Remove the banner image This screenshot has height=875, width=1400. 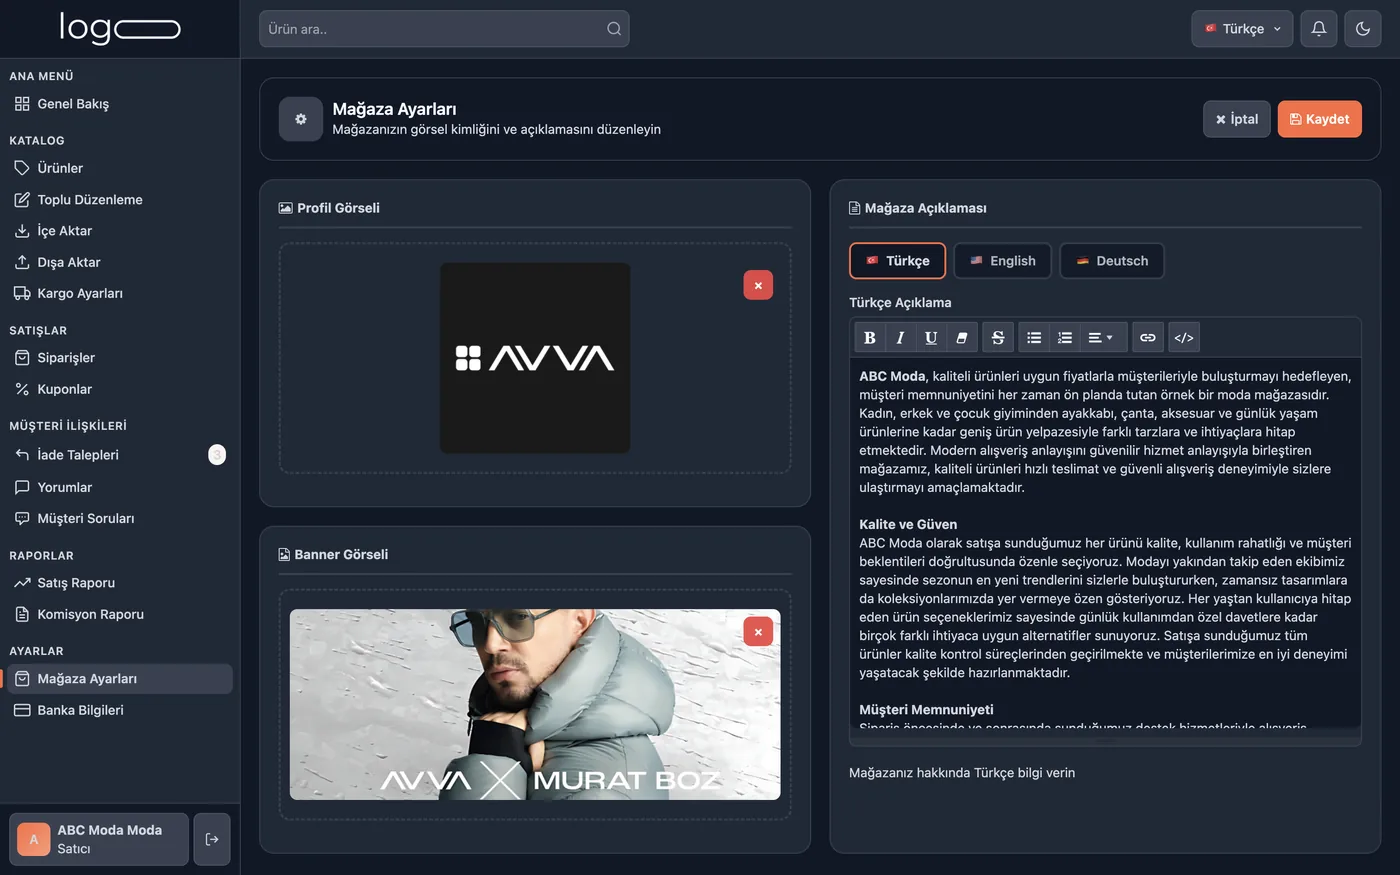[x=758, y=631]
